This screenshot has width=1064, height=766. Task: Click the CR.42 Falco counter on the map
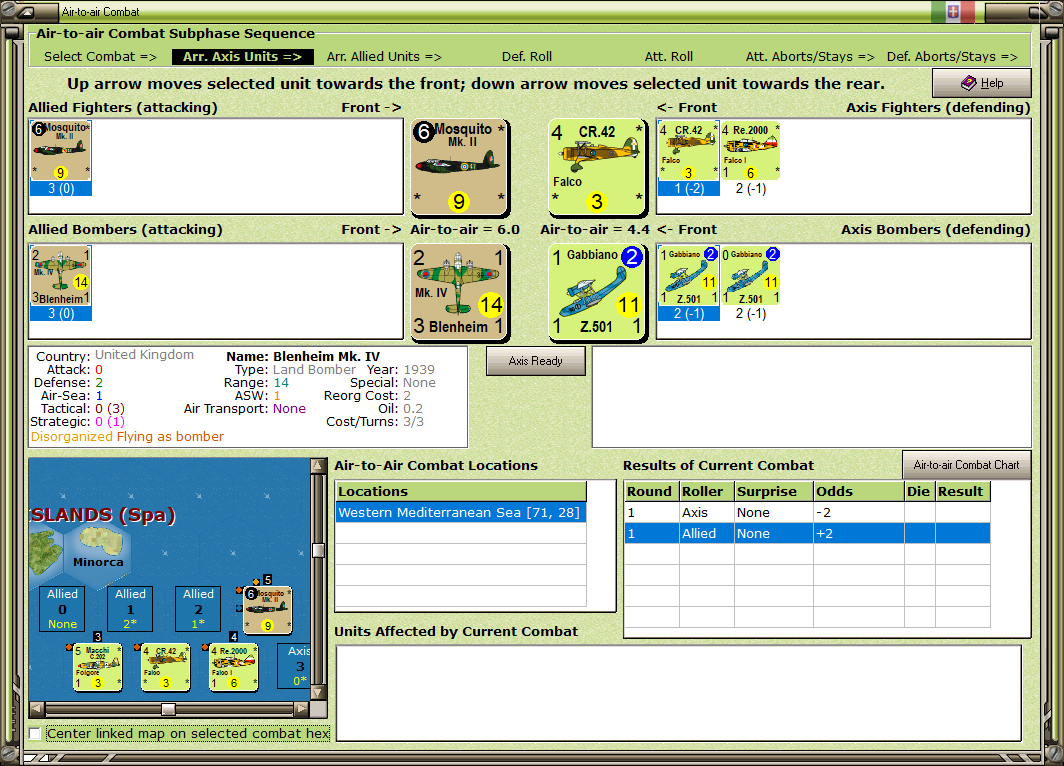click(165, 668)
